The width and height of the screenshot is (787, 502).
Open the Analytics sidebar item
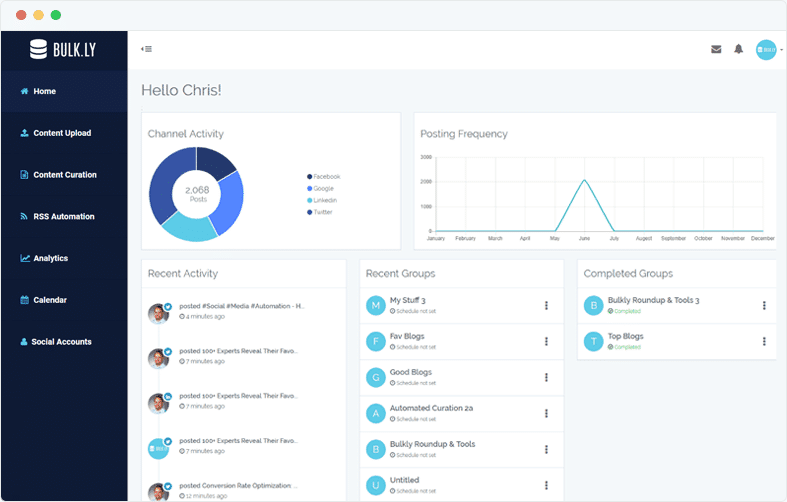50,258
